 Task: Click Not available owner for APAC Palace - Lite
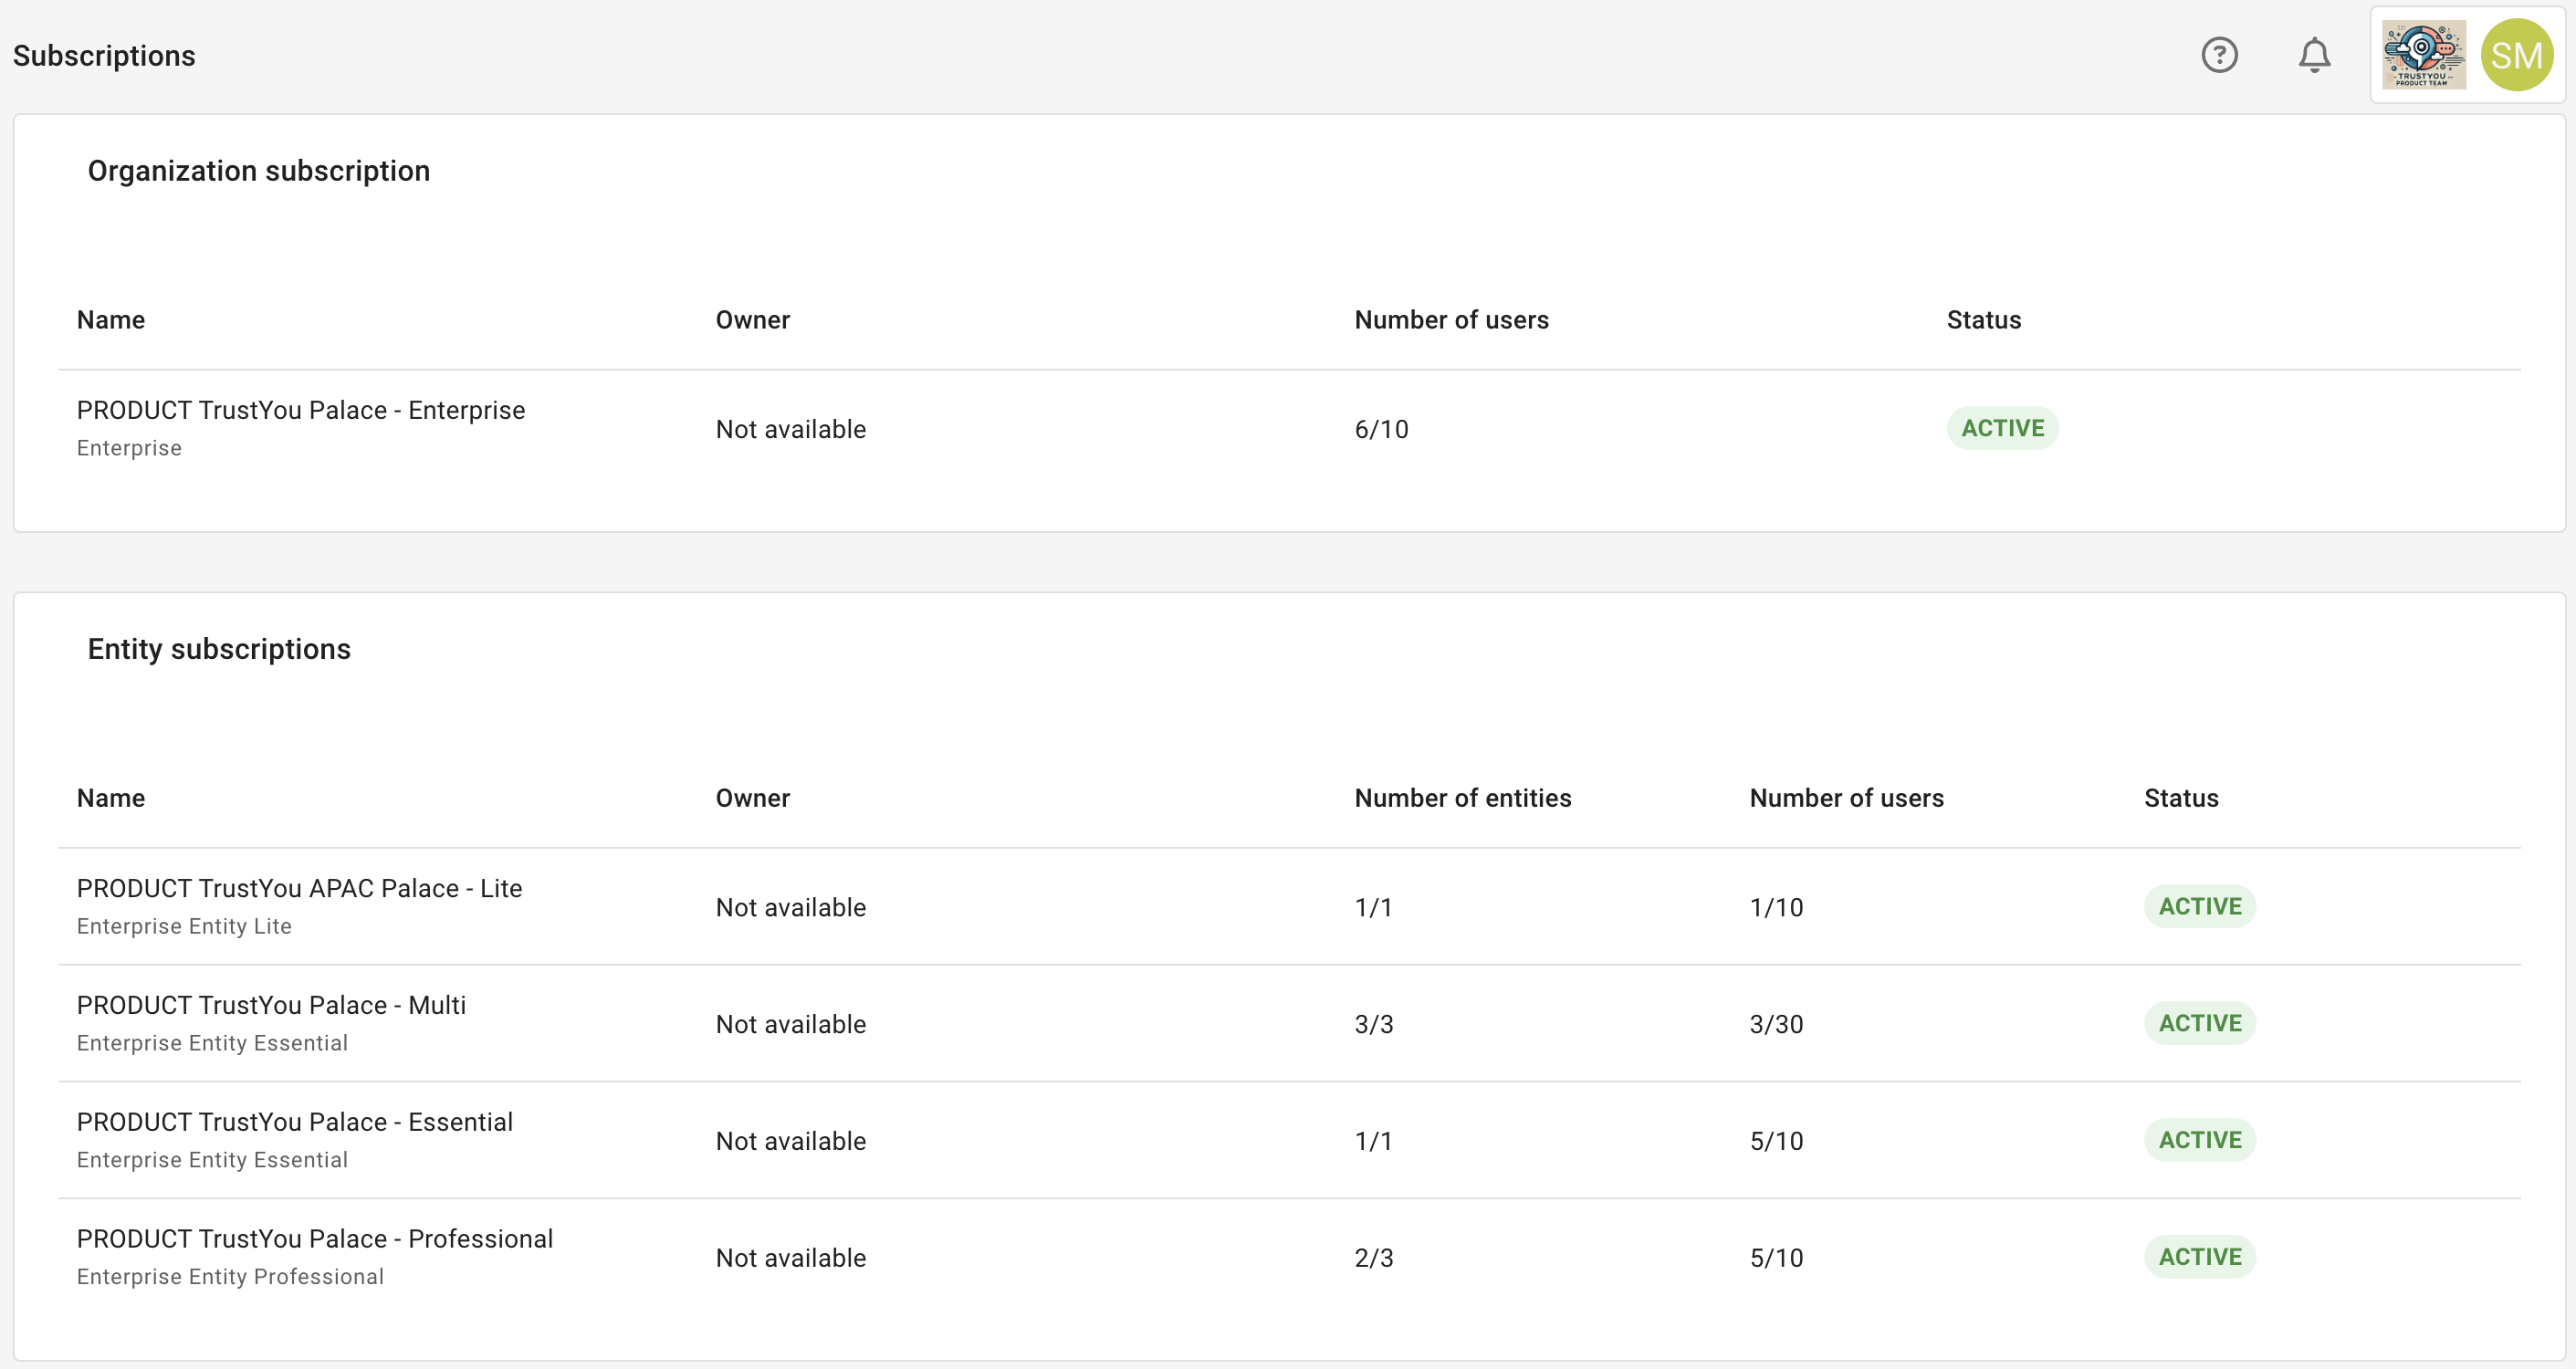coord(791,907)
